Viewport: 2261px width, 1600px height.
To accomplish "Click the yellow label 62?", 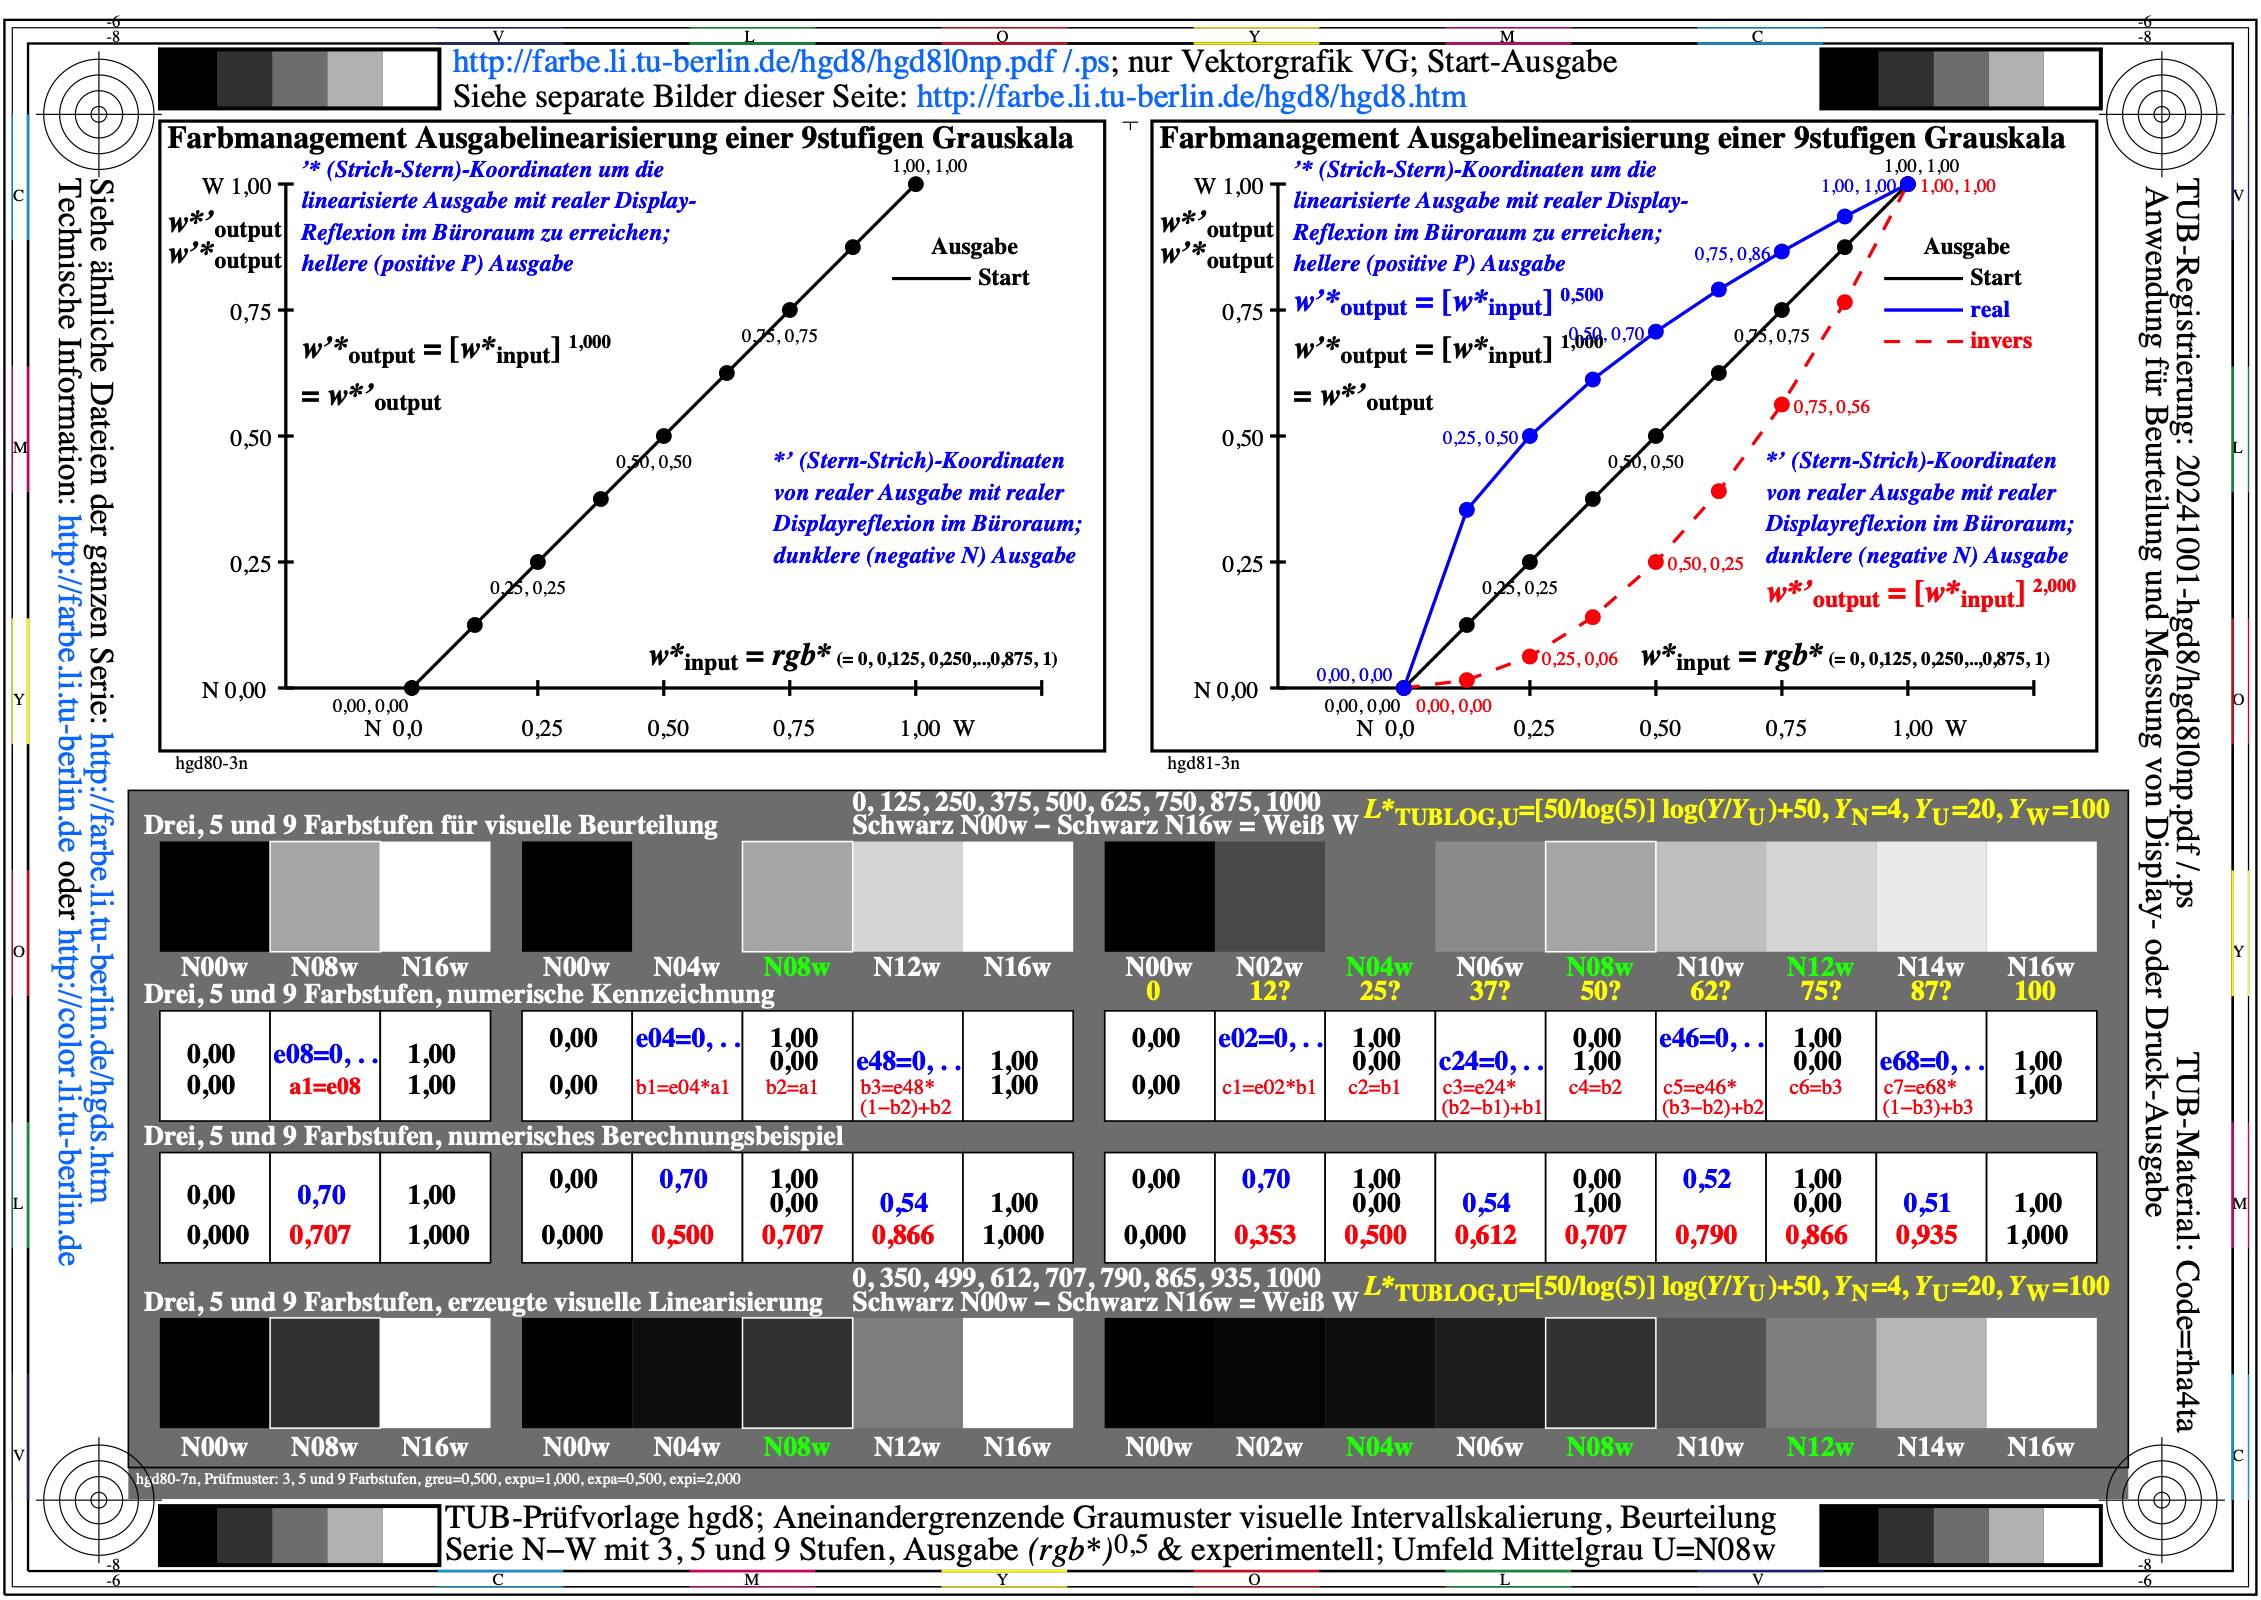I will click(1710, 991).
